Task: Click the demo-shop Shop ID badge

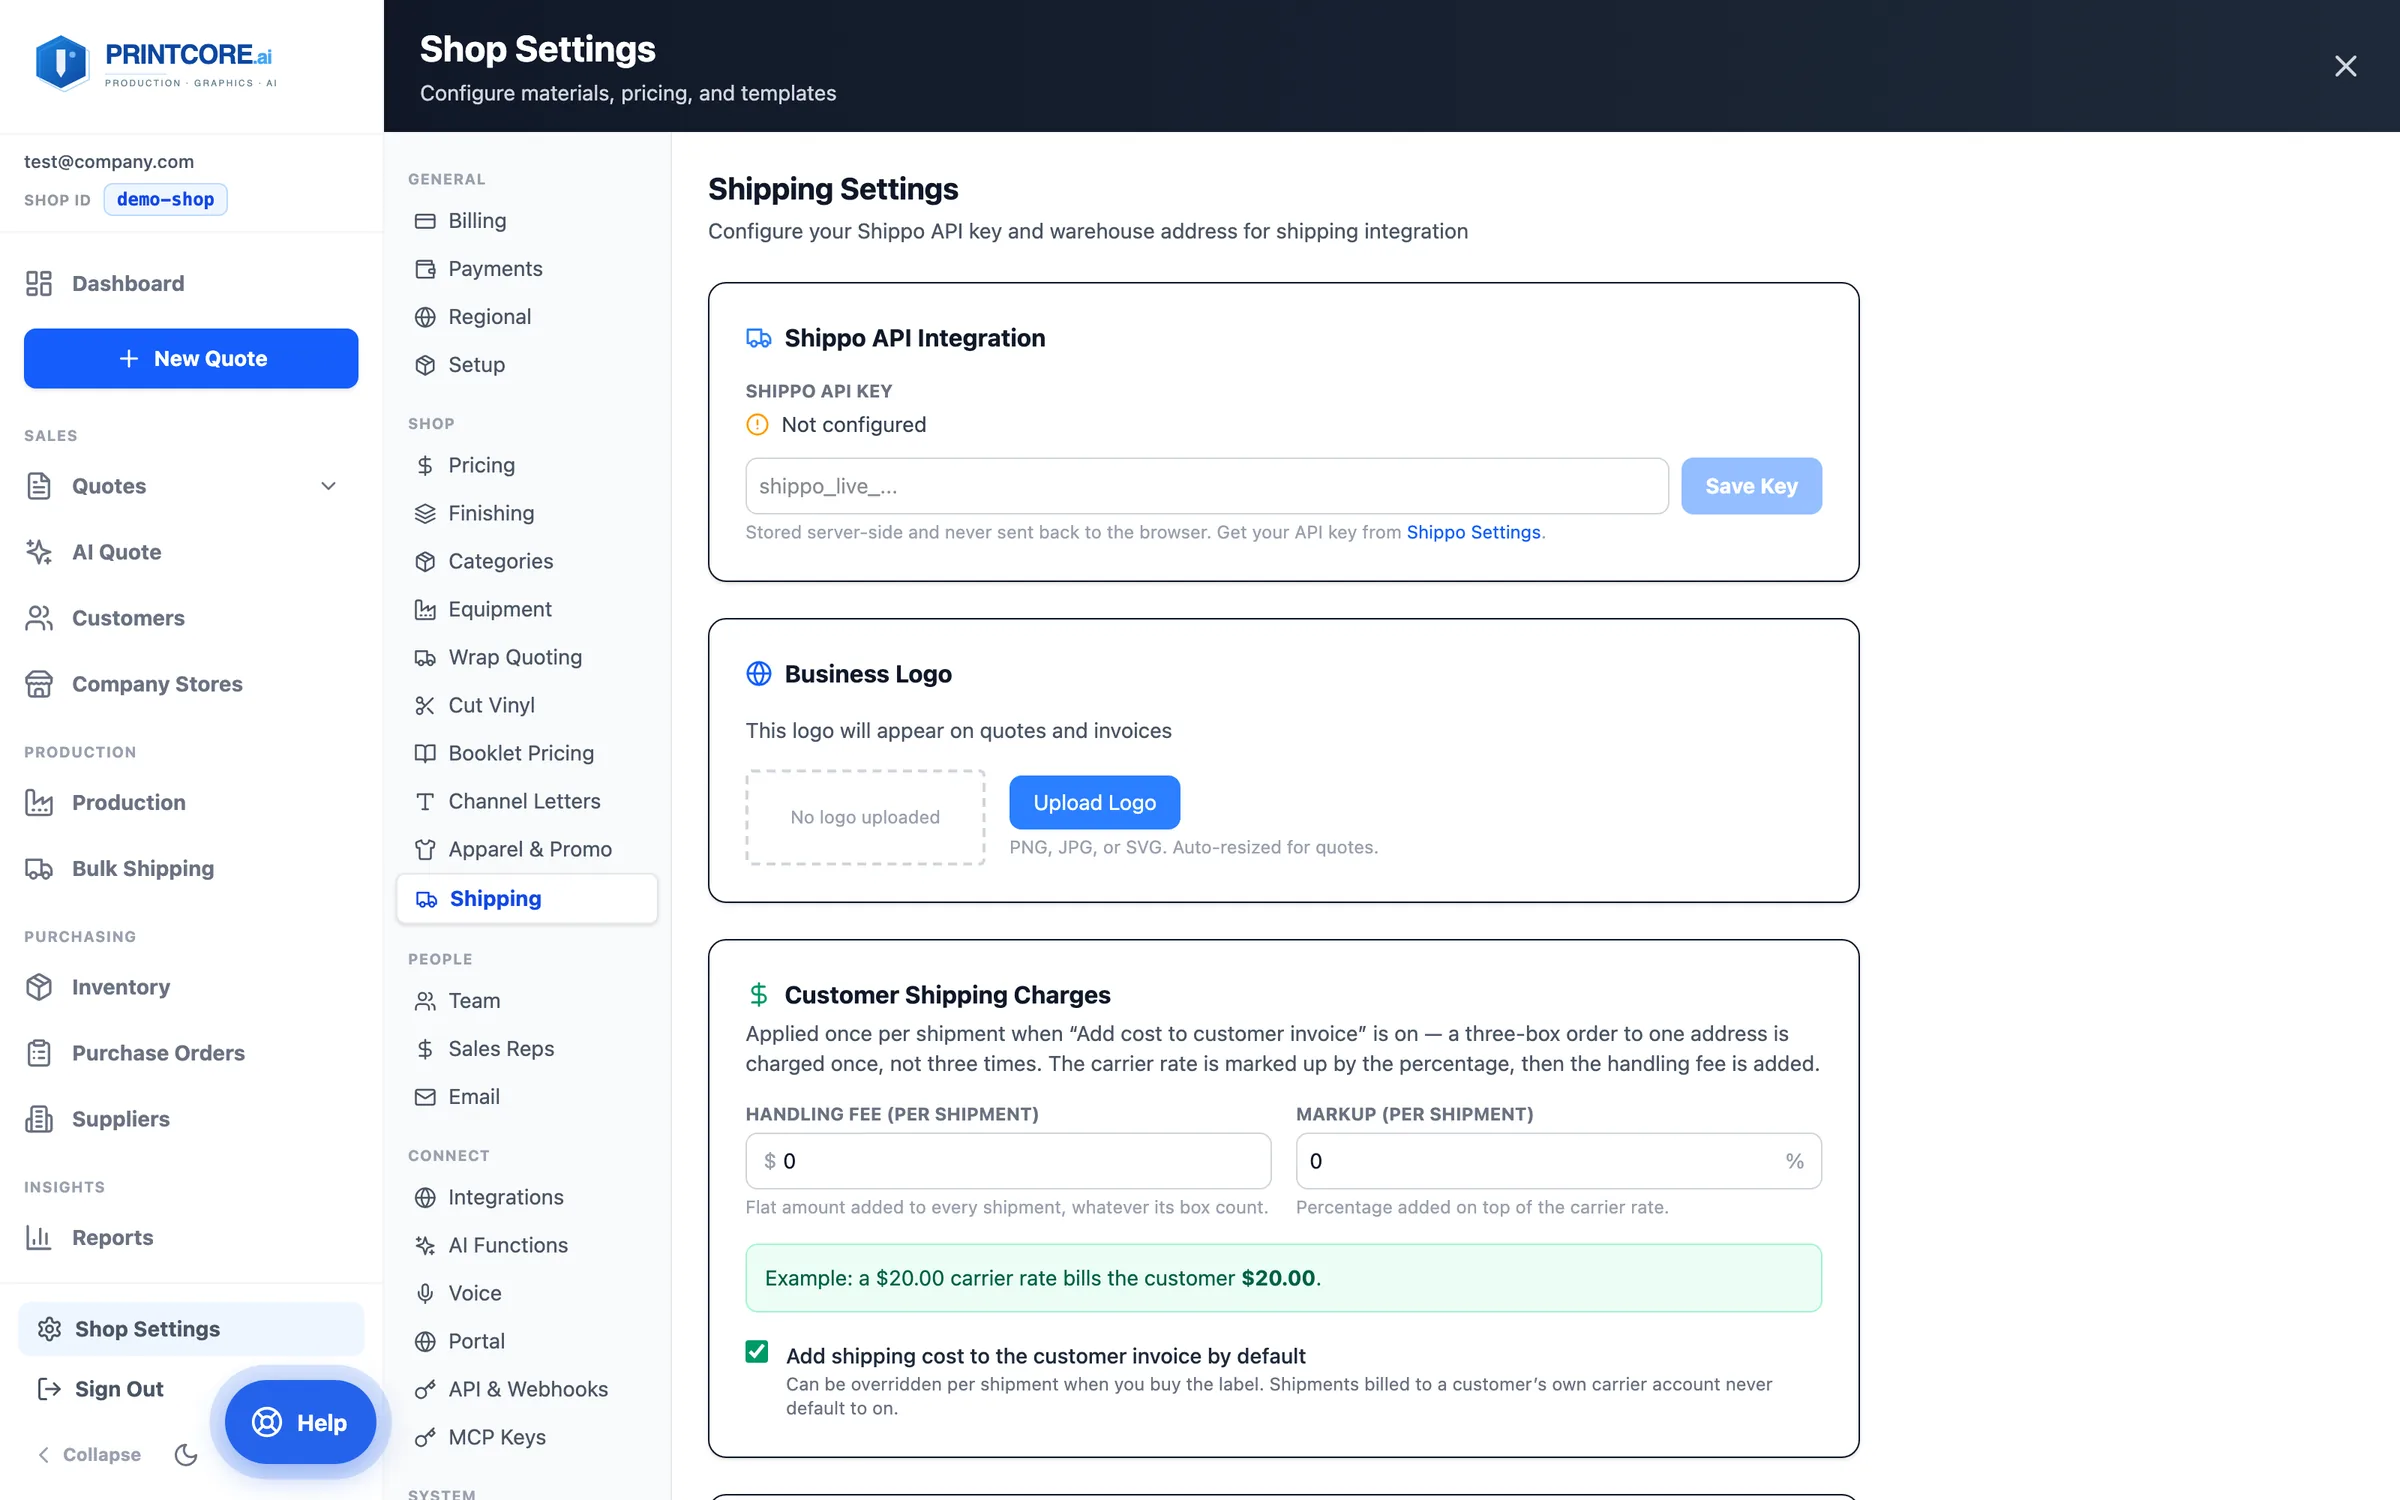Action: point(166,200)
